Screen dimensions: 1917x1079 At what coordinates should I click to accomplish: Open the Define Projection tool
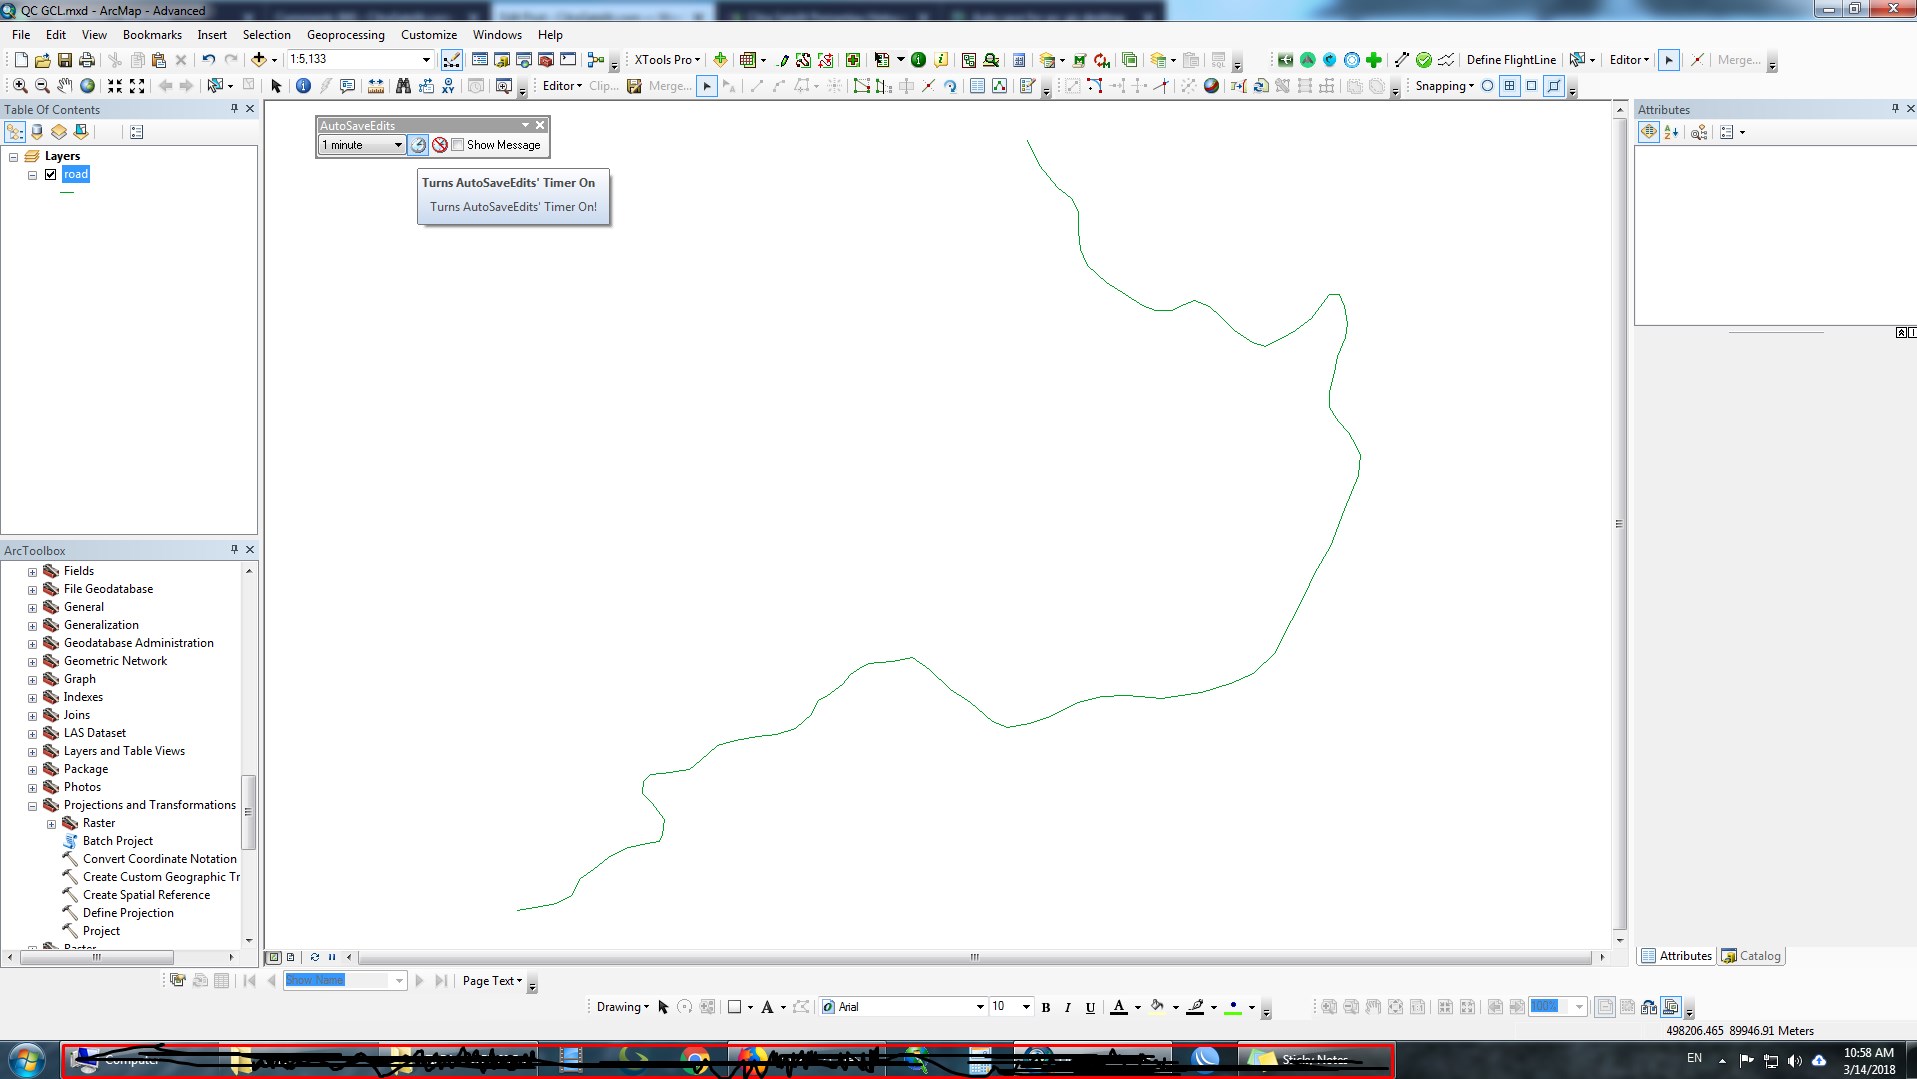coord(128,913)
